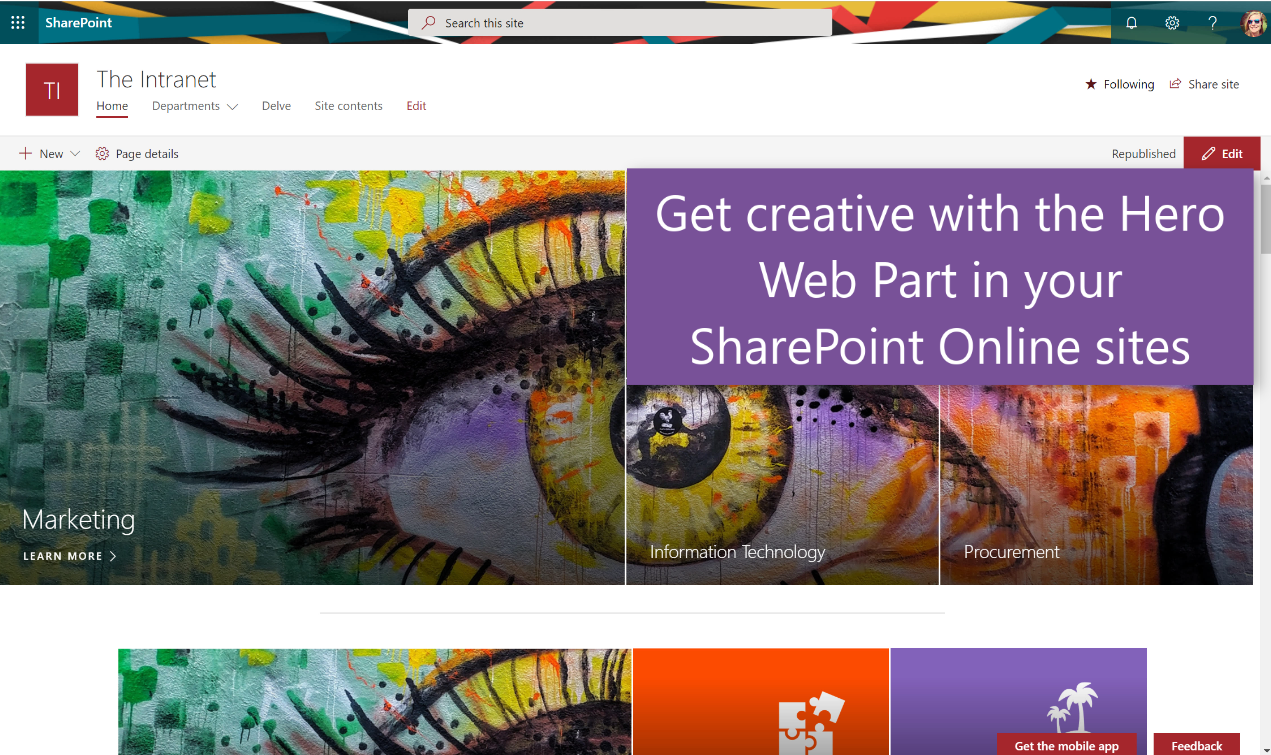Open the Information Technology hero tile
Image resolution: width=1271 pixels, height=755 pixels.
pos(782,485)
